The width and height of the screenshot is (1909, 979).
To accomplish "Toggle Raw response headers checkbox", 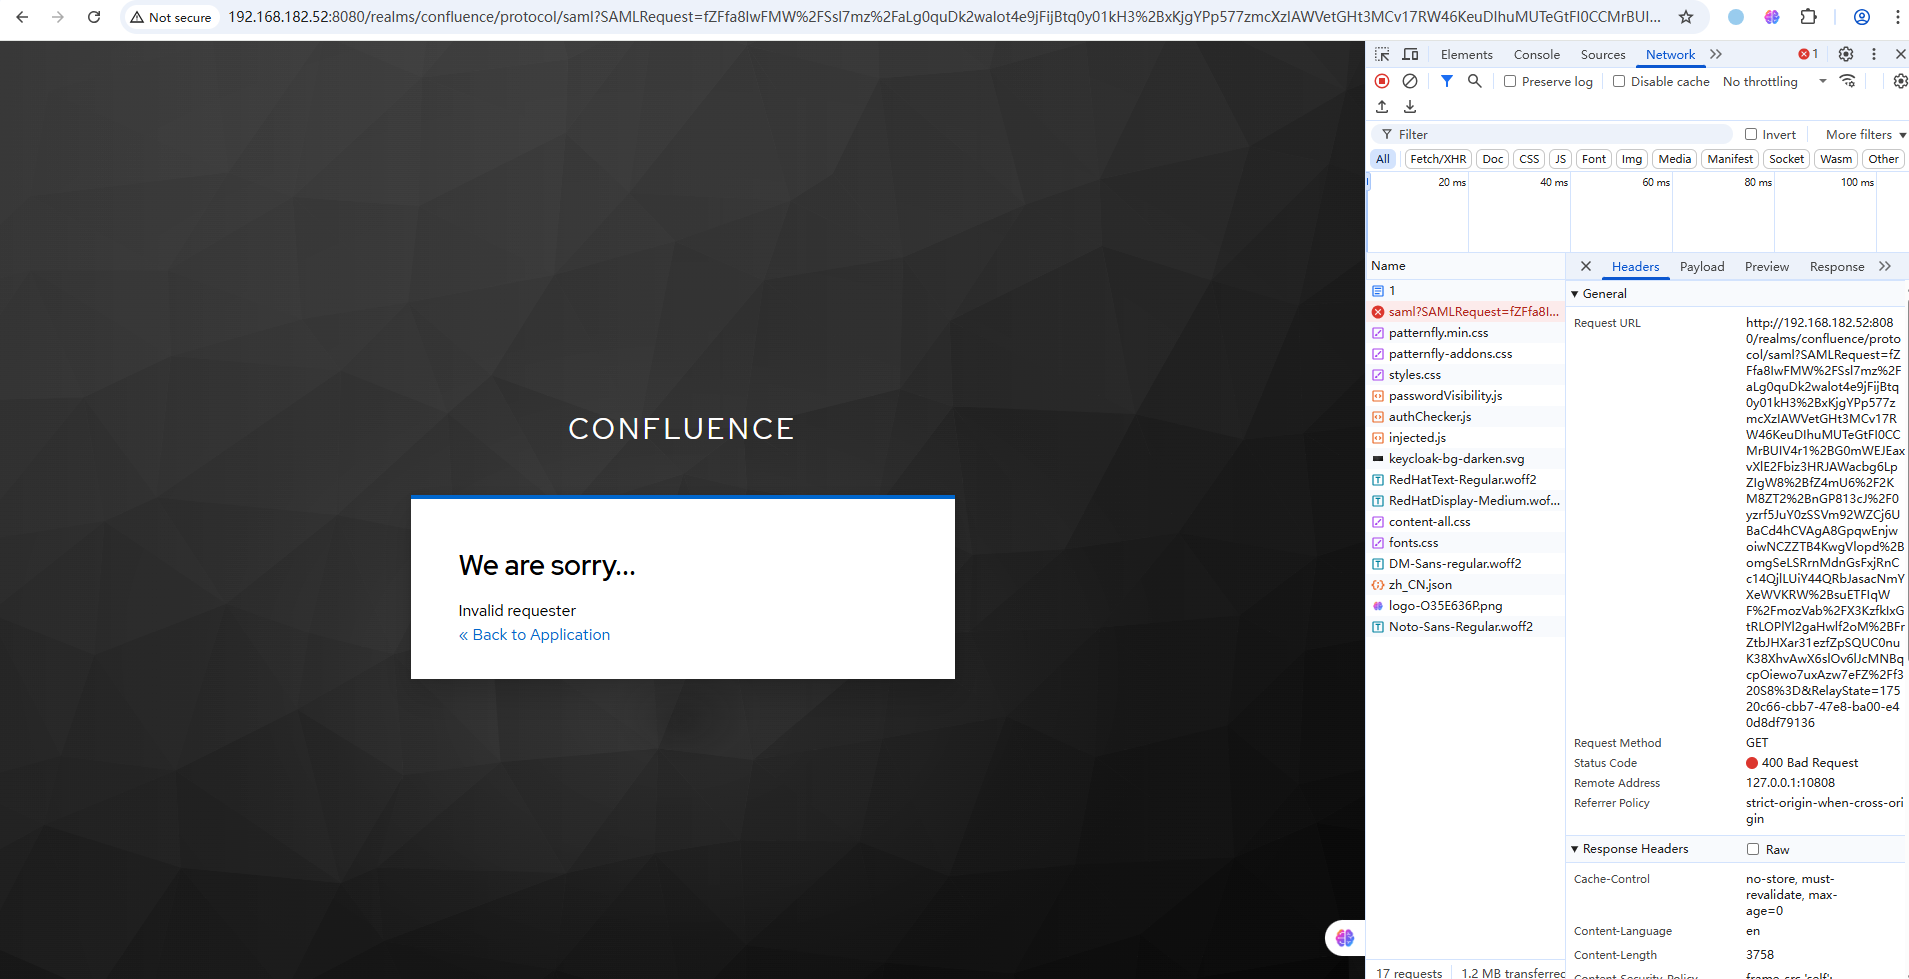I will (1753, 849).
